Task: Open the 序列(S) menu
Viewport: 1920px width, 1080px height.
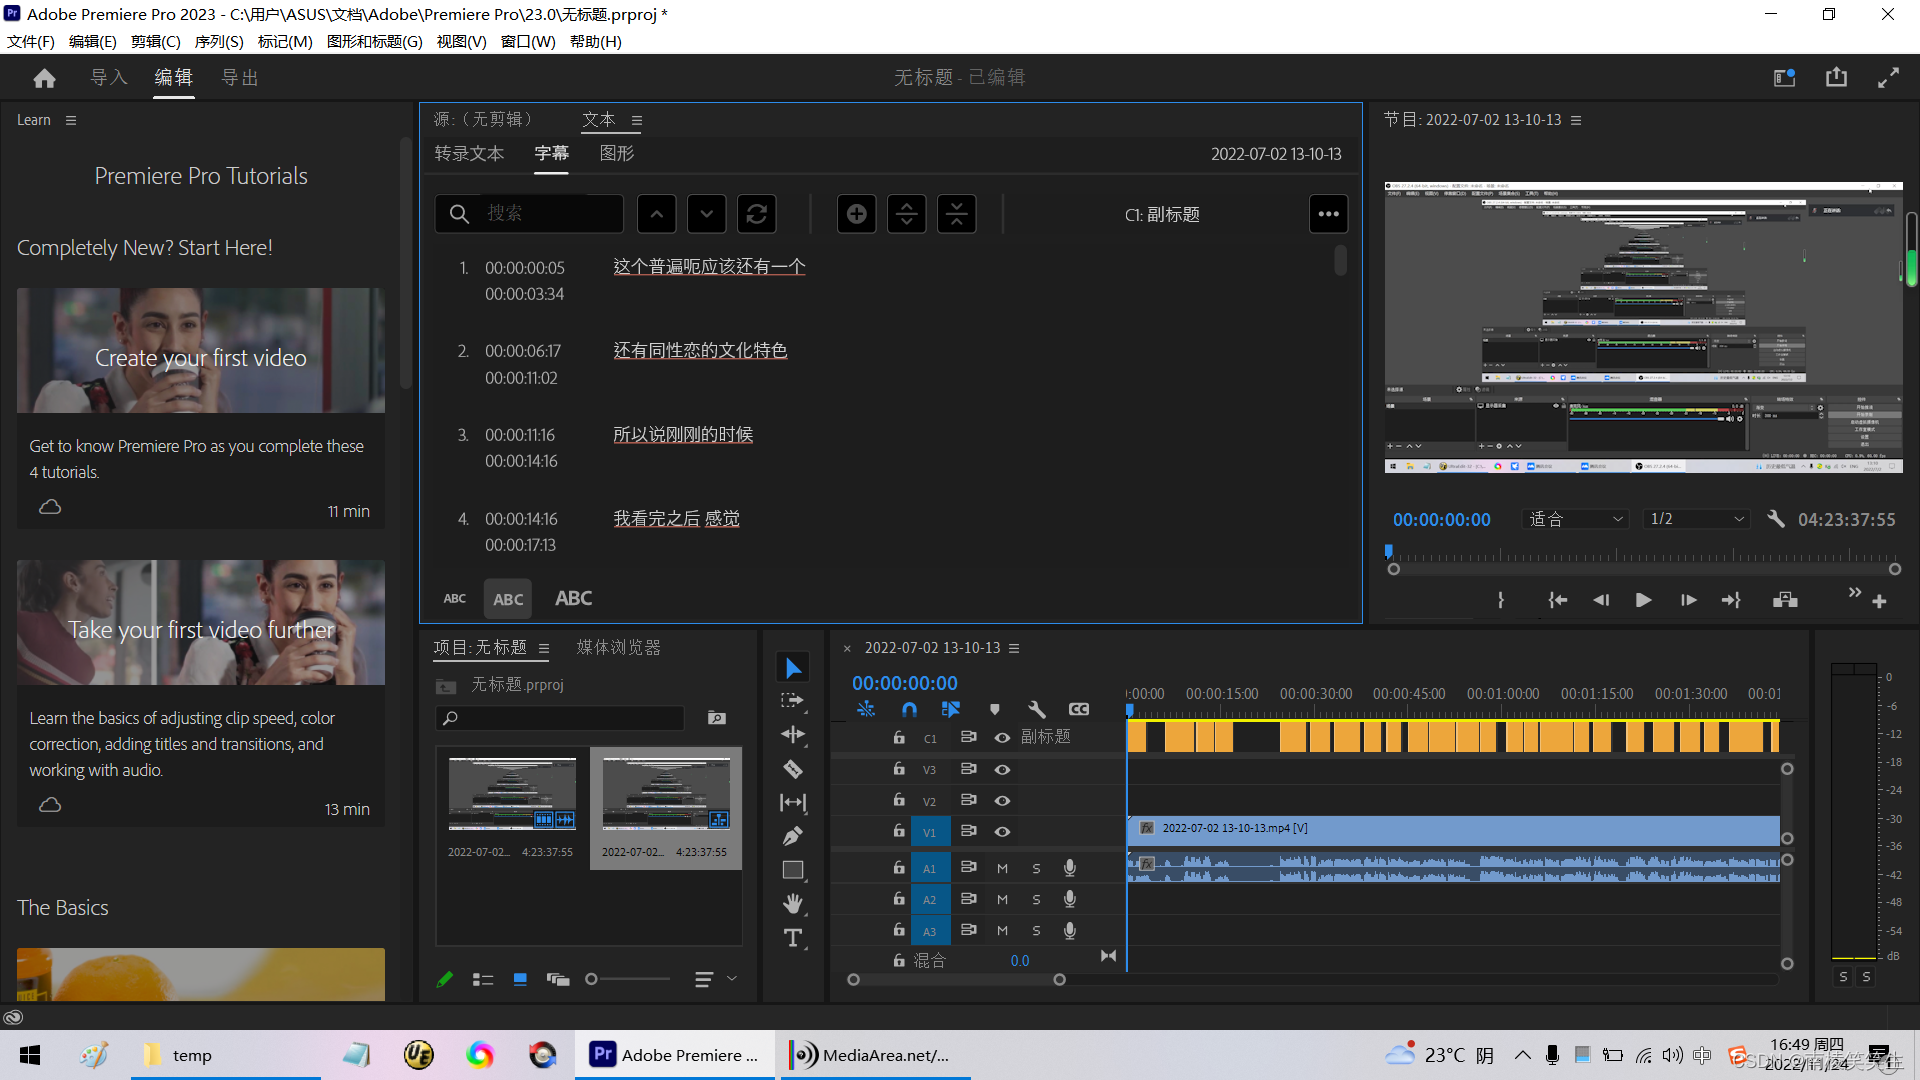Action: 219,41
